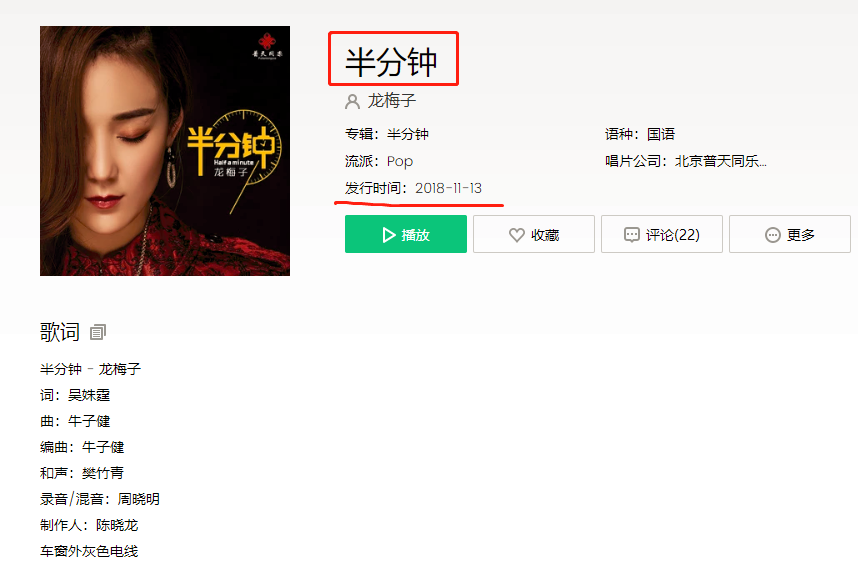858x563 pixels.
Task: Open the 评论(22) comments button
Action: pos(662,234)
